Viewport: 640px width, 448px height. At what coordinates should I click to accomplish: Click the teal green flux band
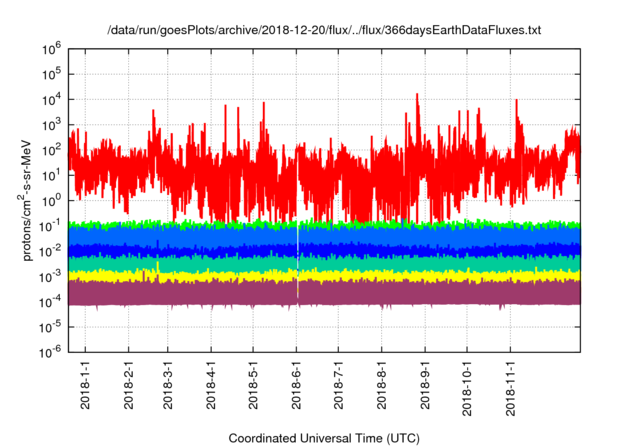point(324,264)
